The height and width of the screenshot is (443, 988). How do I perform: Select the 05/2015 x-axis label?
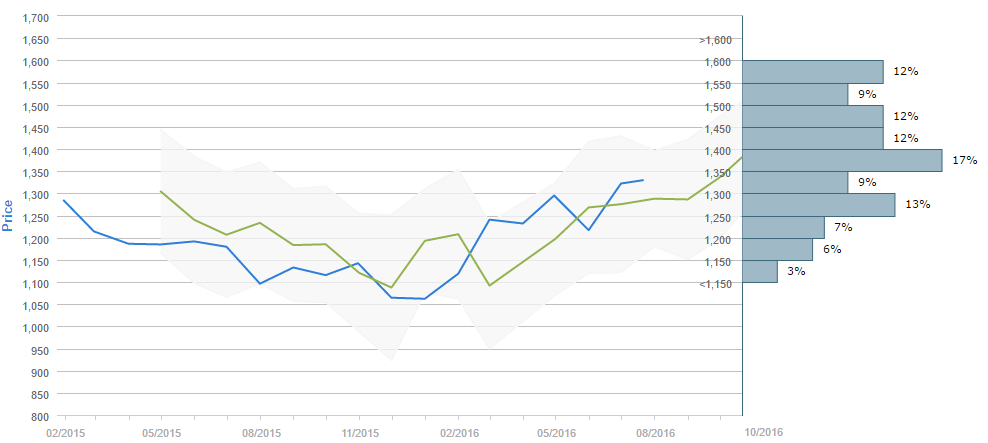[161, 432]
